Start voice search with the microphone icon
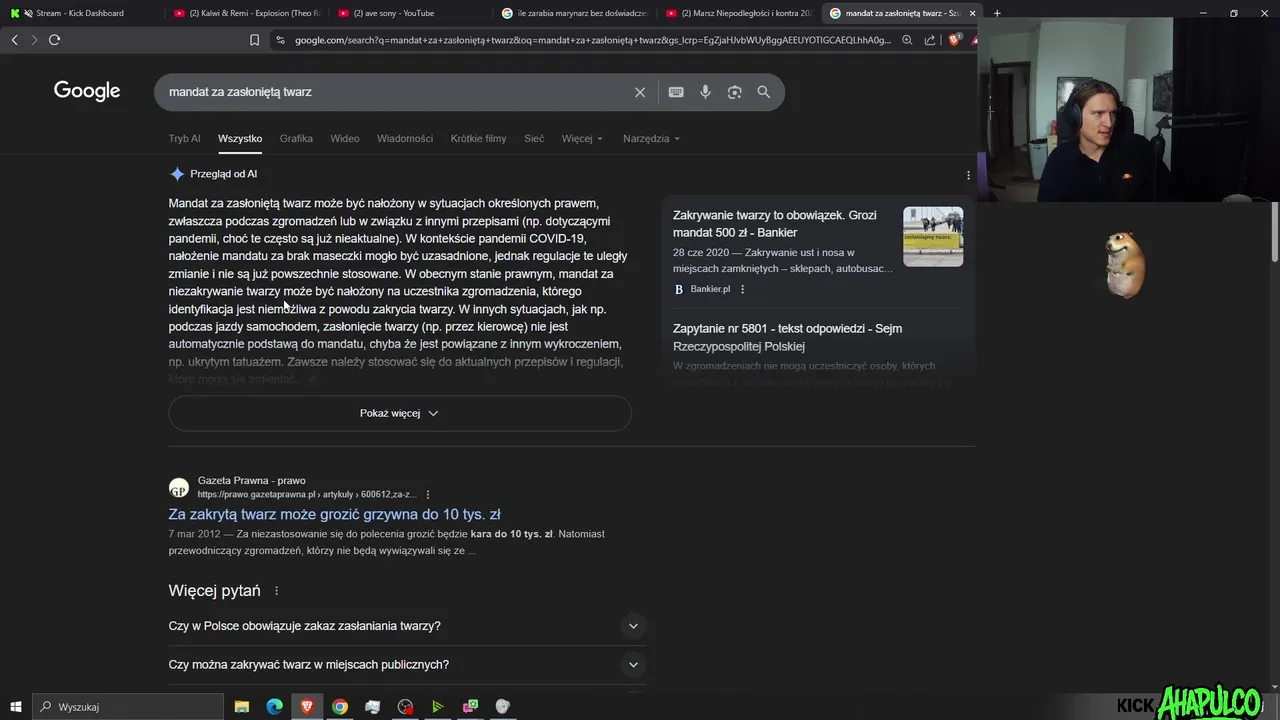Viewport: 1280px width, 720px height. click(705, 92)
